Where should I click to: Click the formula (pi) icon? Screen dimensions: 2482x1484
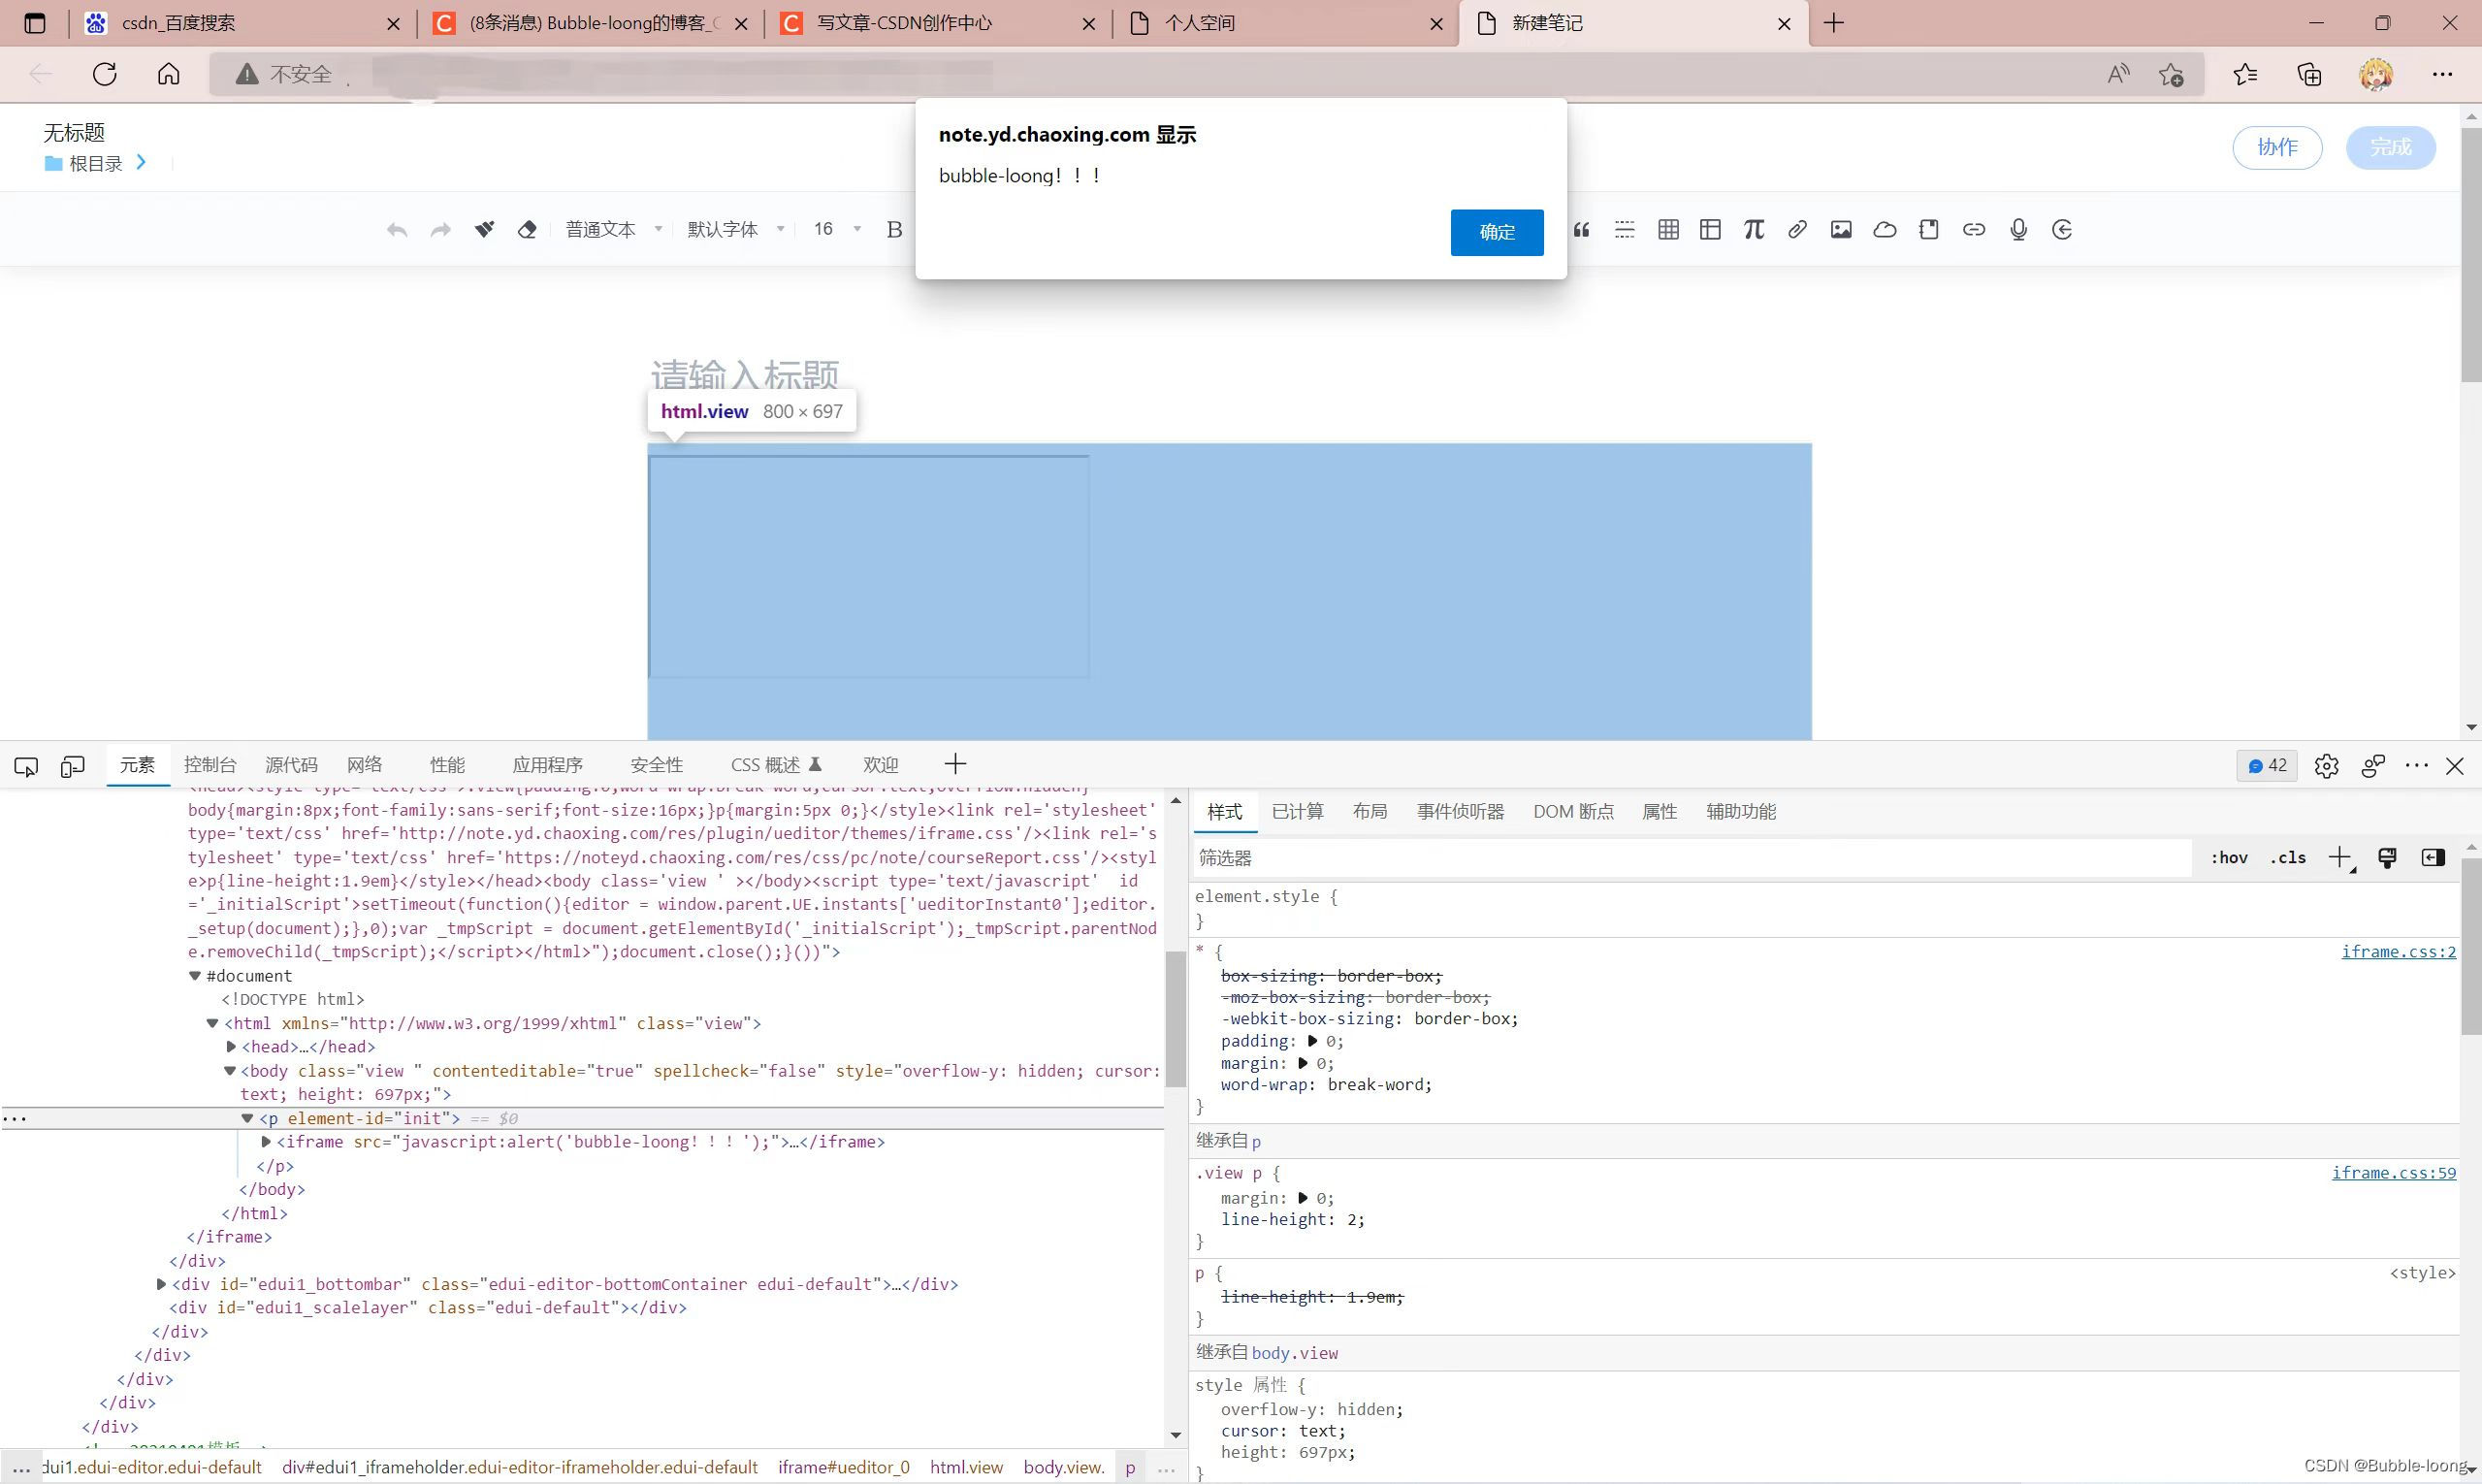pyautogui.click(x=1753, y=230)
